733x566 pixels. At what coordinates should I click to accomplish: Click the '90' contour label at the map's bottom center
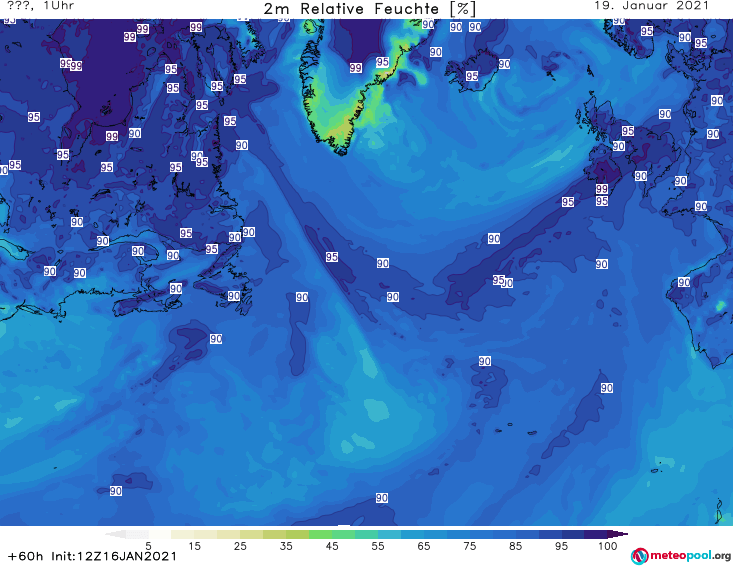tap(382, 498)
